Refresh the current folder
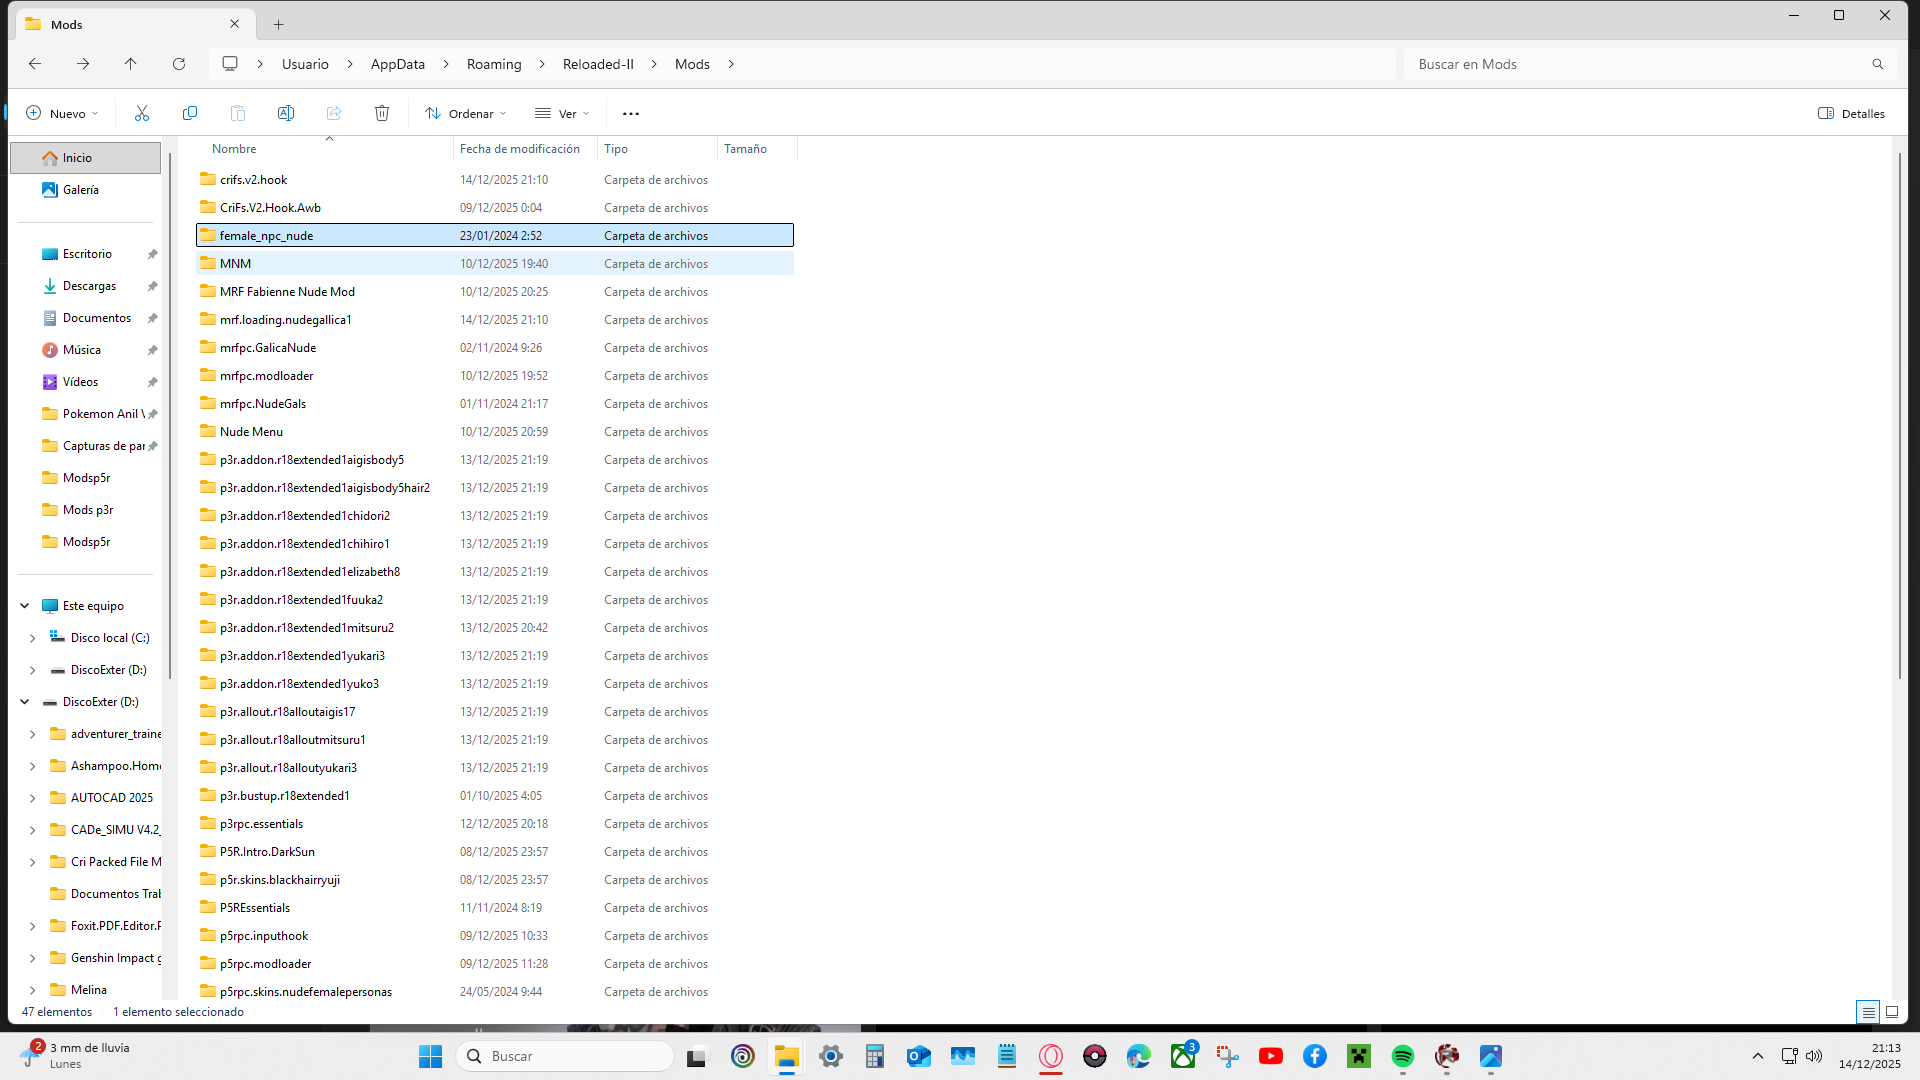1920x1080 pixels. tap(179, 64)
